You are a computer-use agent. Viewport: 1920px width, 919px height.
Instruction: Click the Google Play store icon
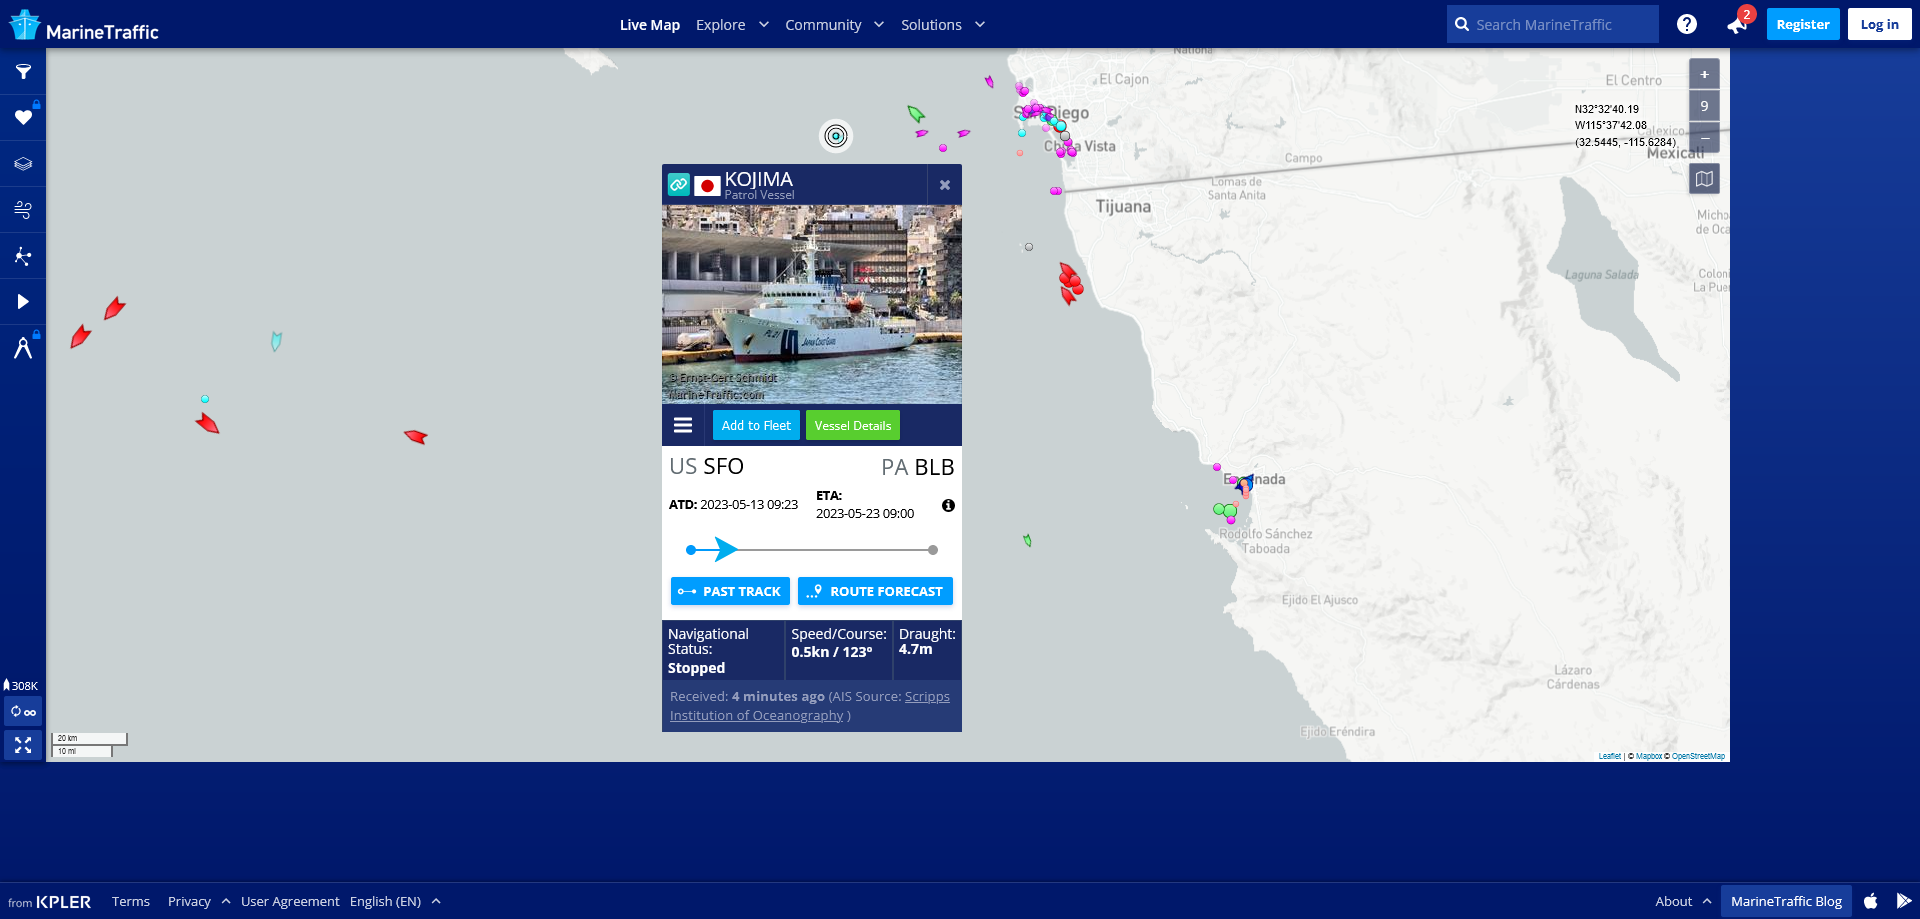click(1904, 900)
